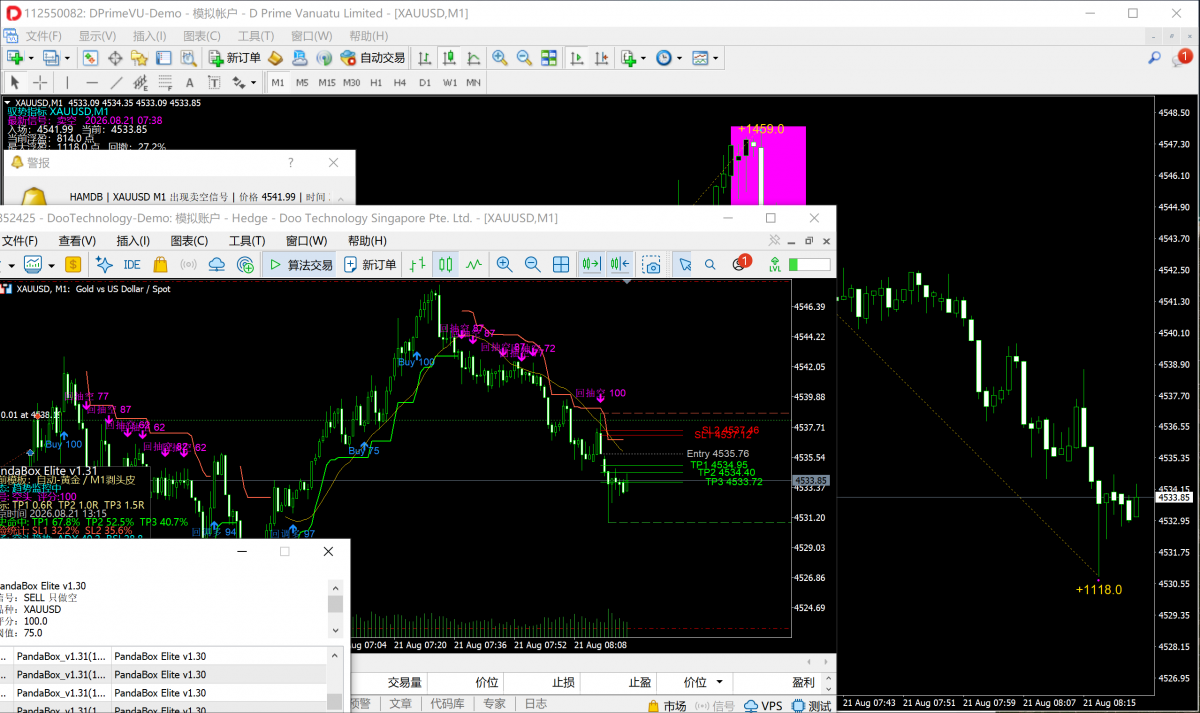1200x713 pixels.
Task: Open Market Watch icon in D Prime toolbar
Action: (90, 58)
